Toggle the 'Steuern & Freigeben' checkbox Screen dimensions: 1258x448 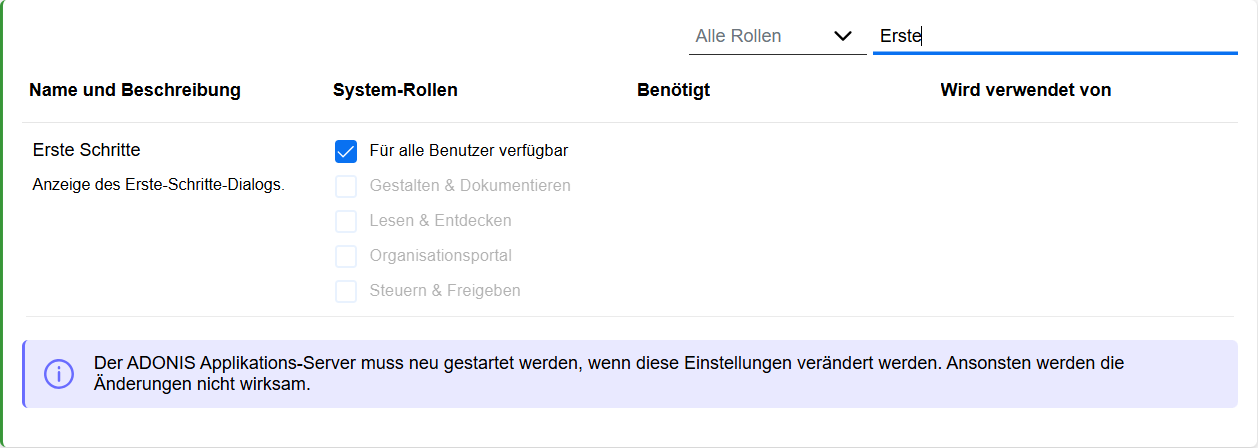coord(346,291)
